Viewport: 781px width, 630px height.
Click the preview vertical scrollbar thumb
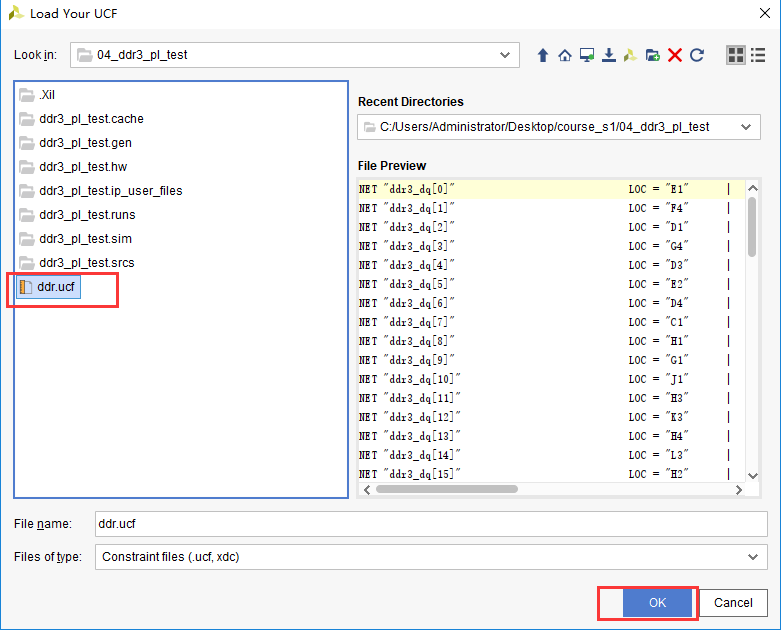752,227
